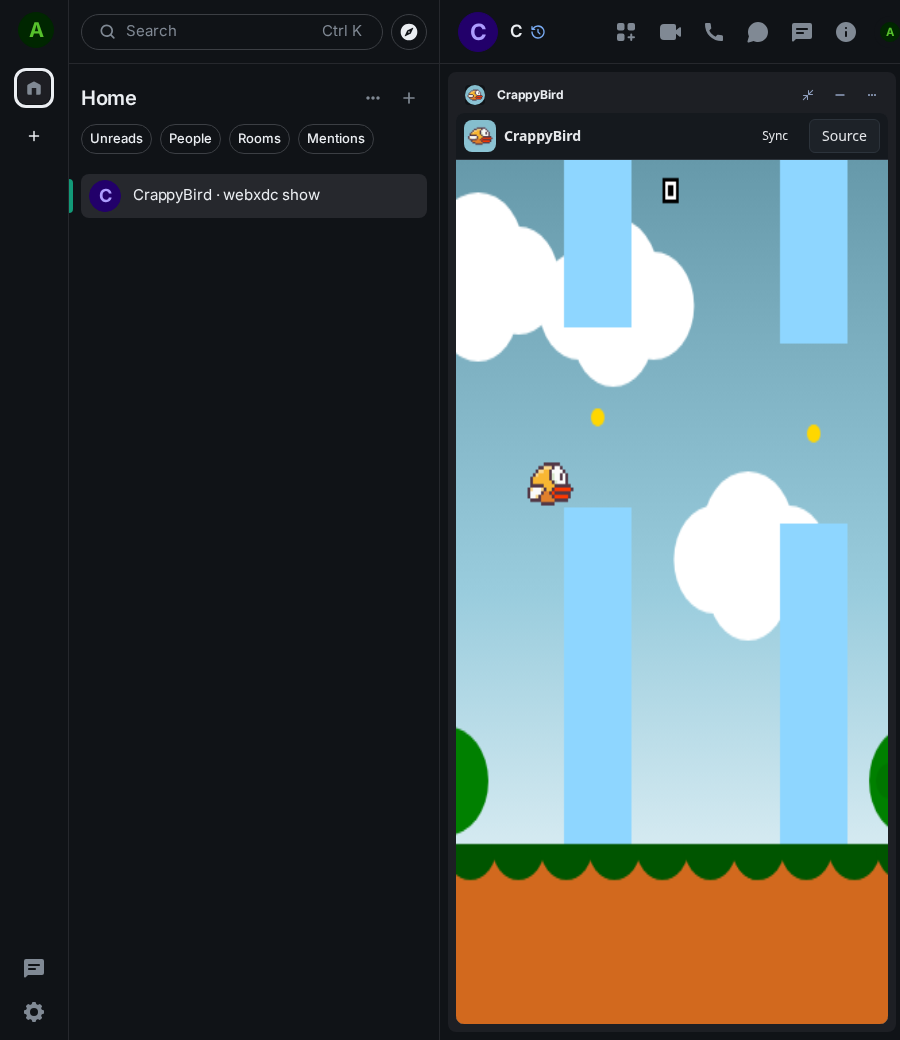Click the Source button

[x=844, y=136]
